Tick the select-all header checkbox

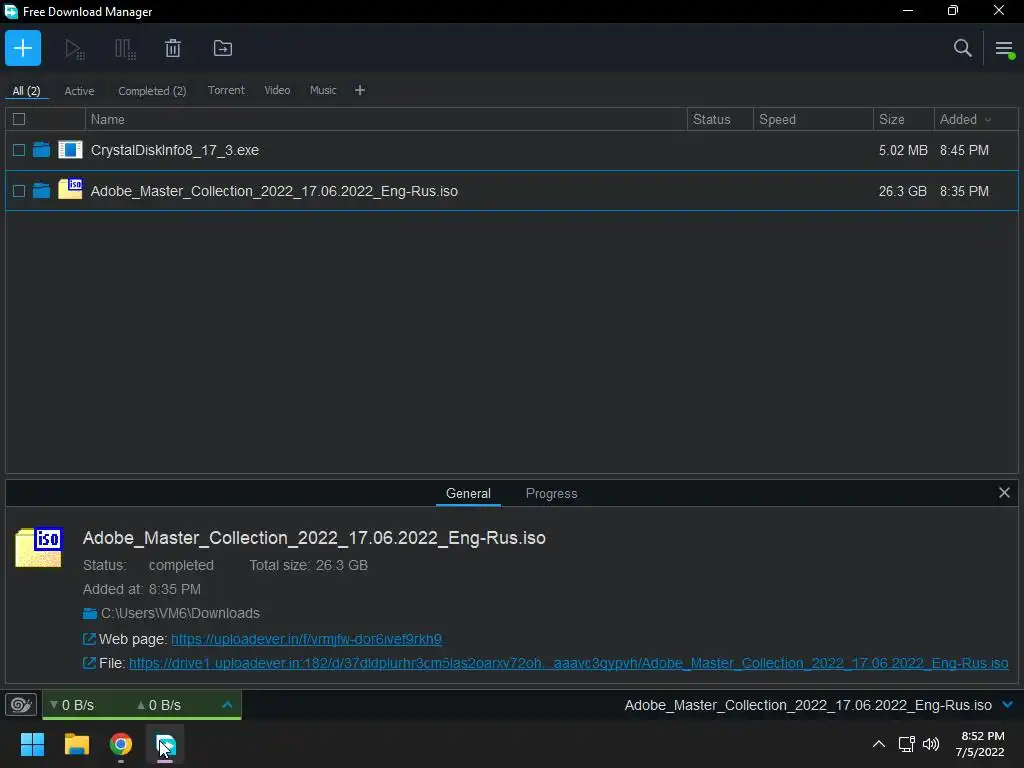coord(19,119)
